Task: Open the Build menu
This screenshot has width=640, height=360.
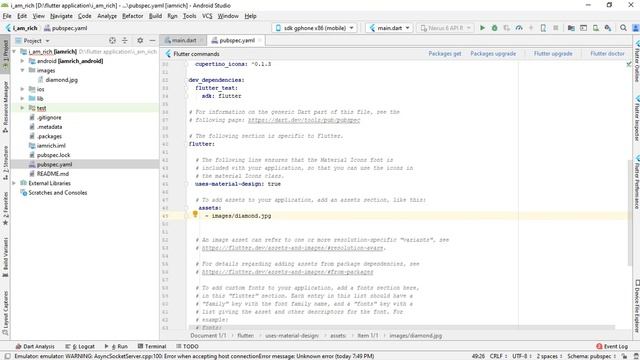Action: (155, 16)
